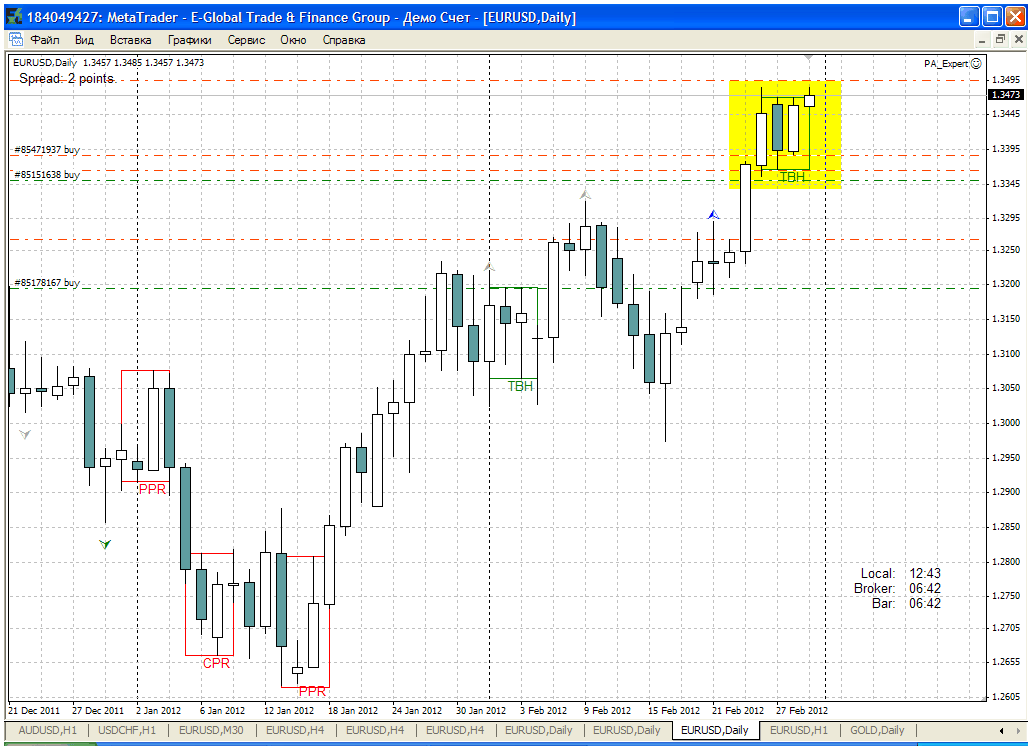Click the 27 Feb 2012 date label
Image resolution: width=1032 pixels, height=746 pixels.
point(802,710)
